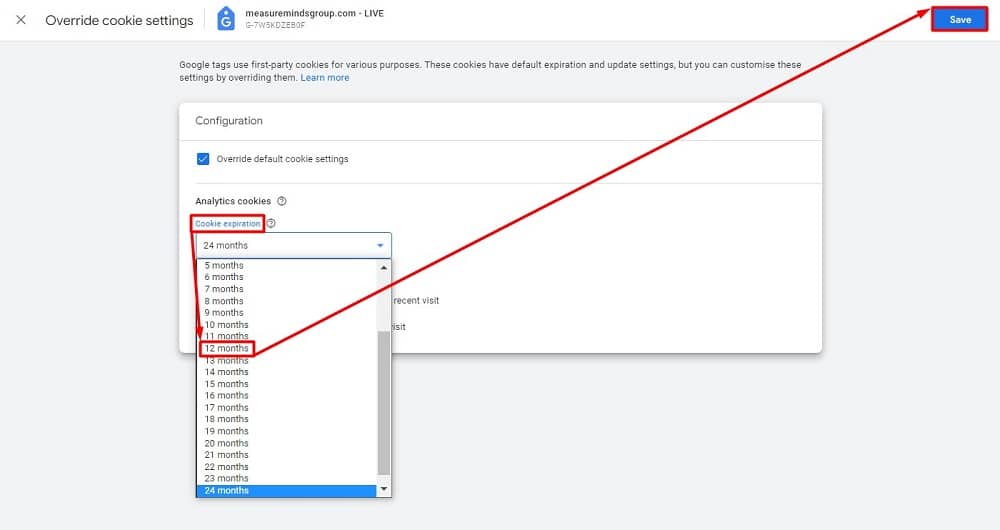Select 12 months expiration option
This screenshot has width=1000, height=530.
pyautogui.click(x=286, y=348)
